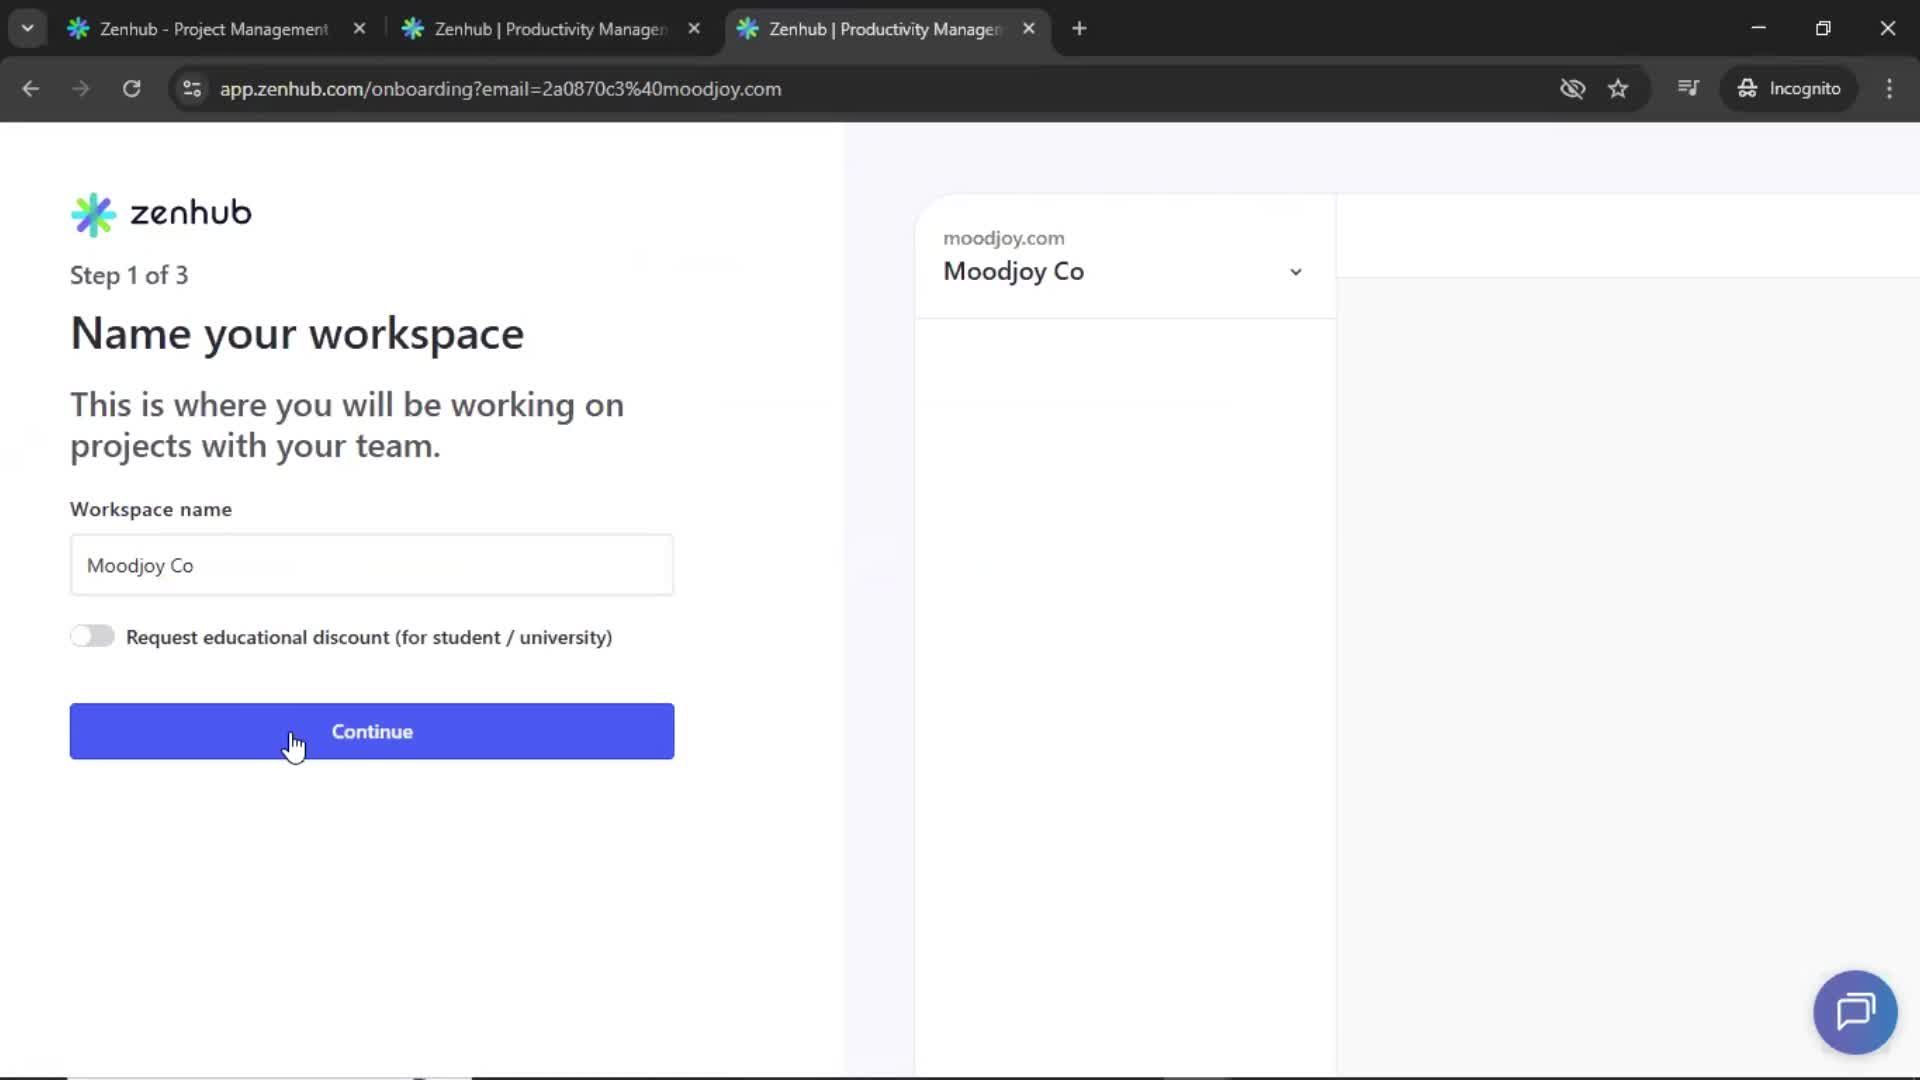The width and height of the screenshot is (1920, 1080).
Task: Open the tab search dropdown arrow
Action: [27, 28]
